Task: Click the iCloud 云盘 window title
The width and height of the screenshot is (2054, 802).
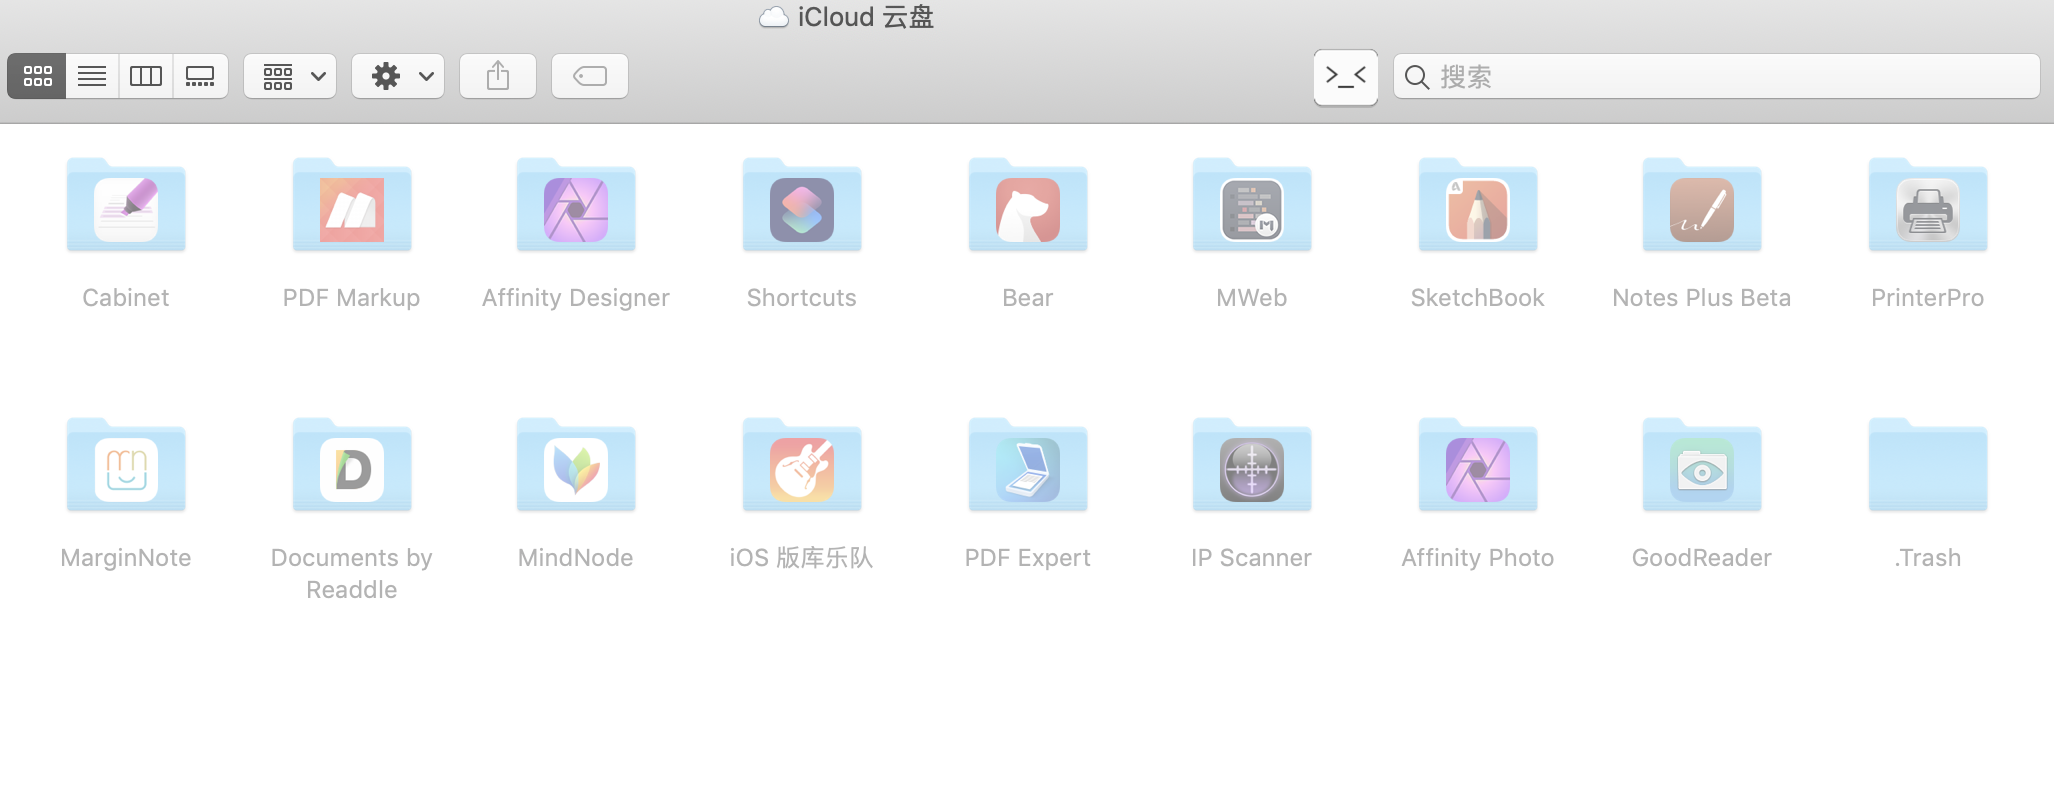Action: (x=866, y=17)
